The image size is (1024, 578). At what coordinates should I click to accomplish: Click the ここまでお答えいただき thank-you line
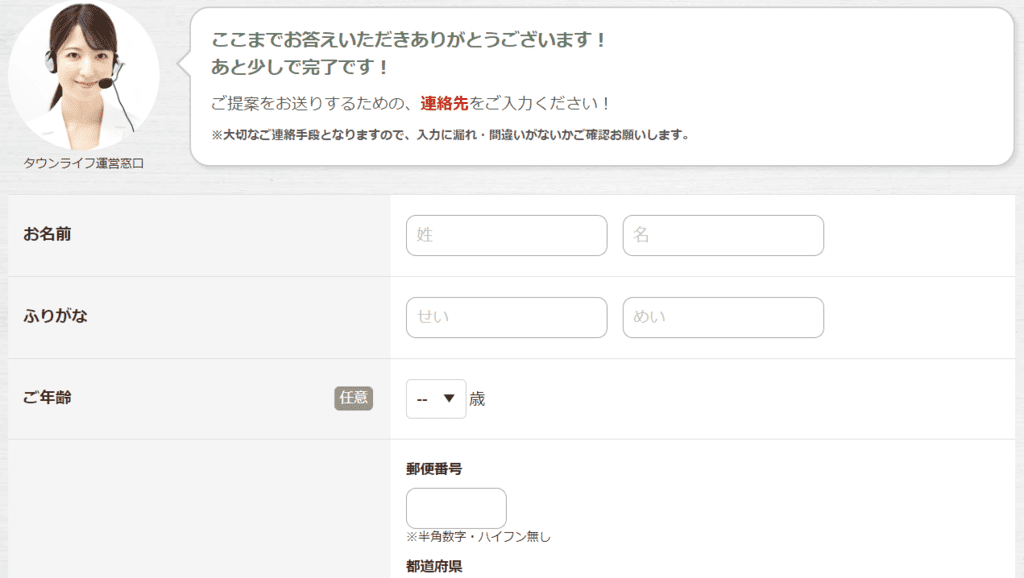pos(409,41)
